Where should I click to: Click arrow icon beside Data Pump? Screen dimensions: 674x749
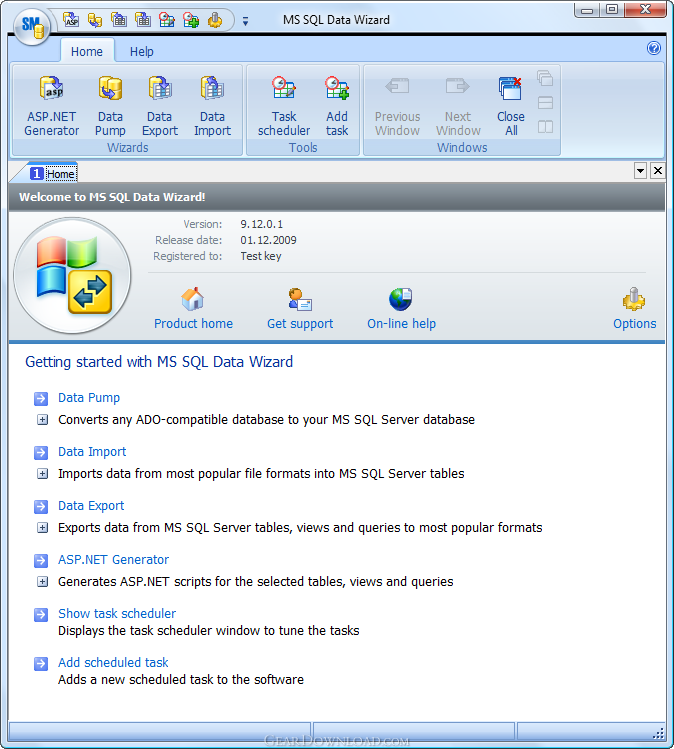41,398
